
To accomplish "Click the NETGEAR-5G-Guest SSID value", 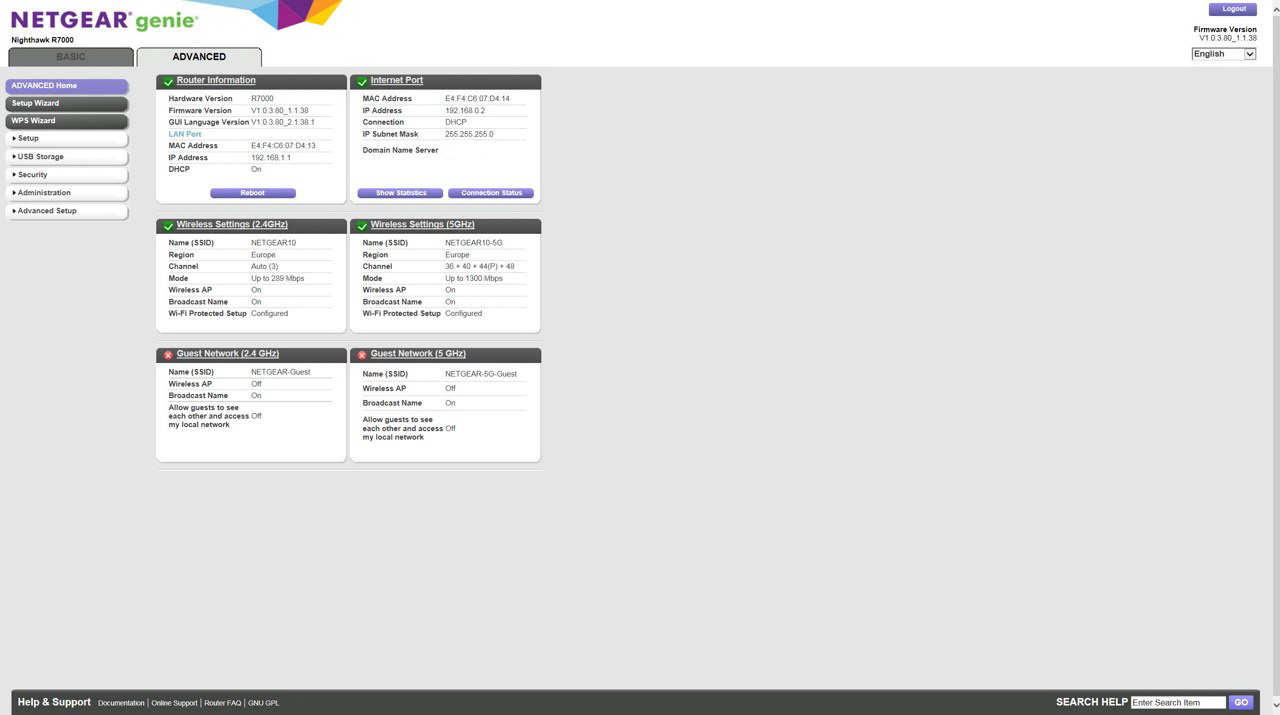I will pyautogui.click(x=481, y=374).
